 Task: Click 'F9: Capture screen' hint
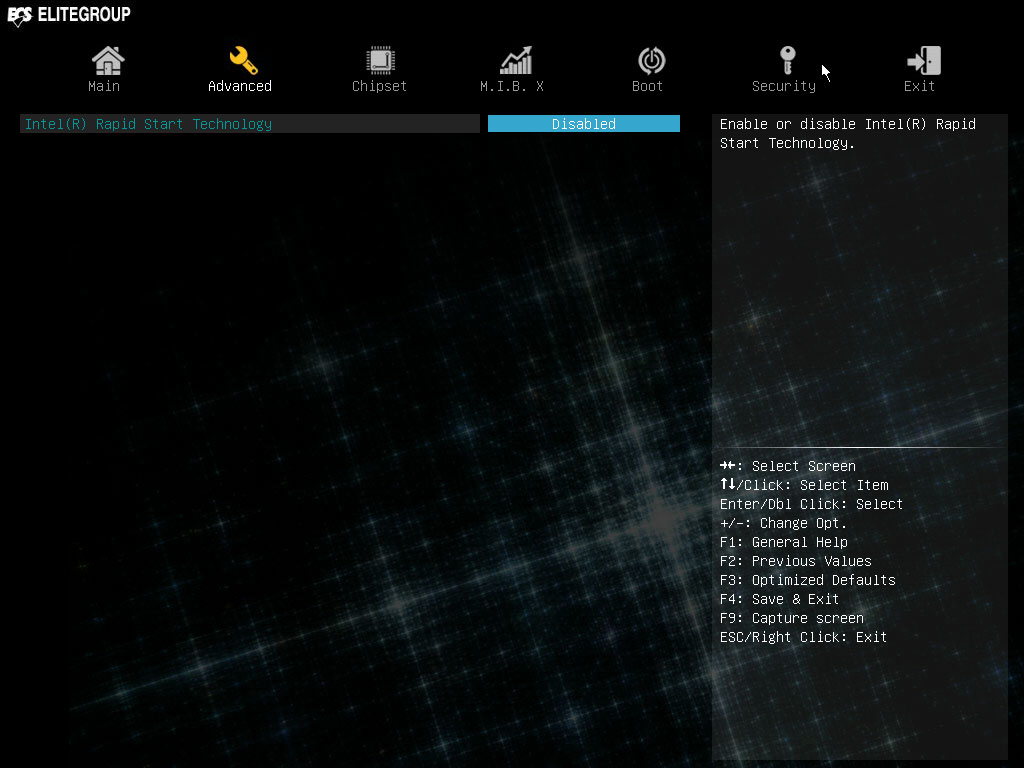[x=792, y=618]
